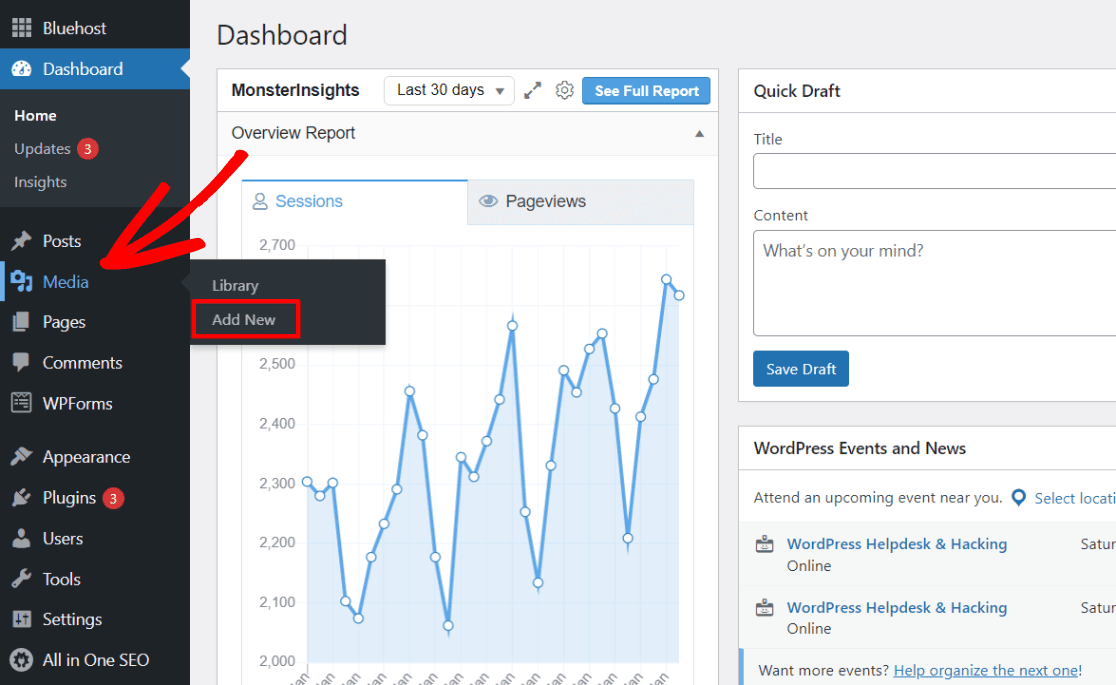Click the What's on your mind content box
The height and width of the screenshot is (685, 1116).
(x=934, y=283)
